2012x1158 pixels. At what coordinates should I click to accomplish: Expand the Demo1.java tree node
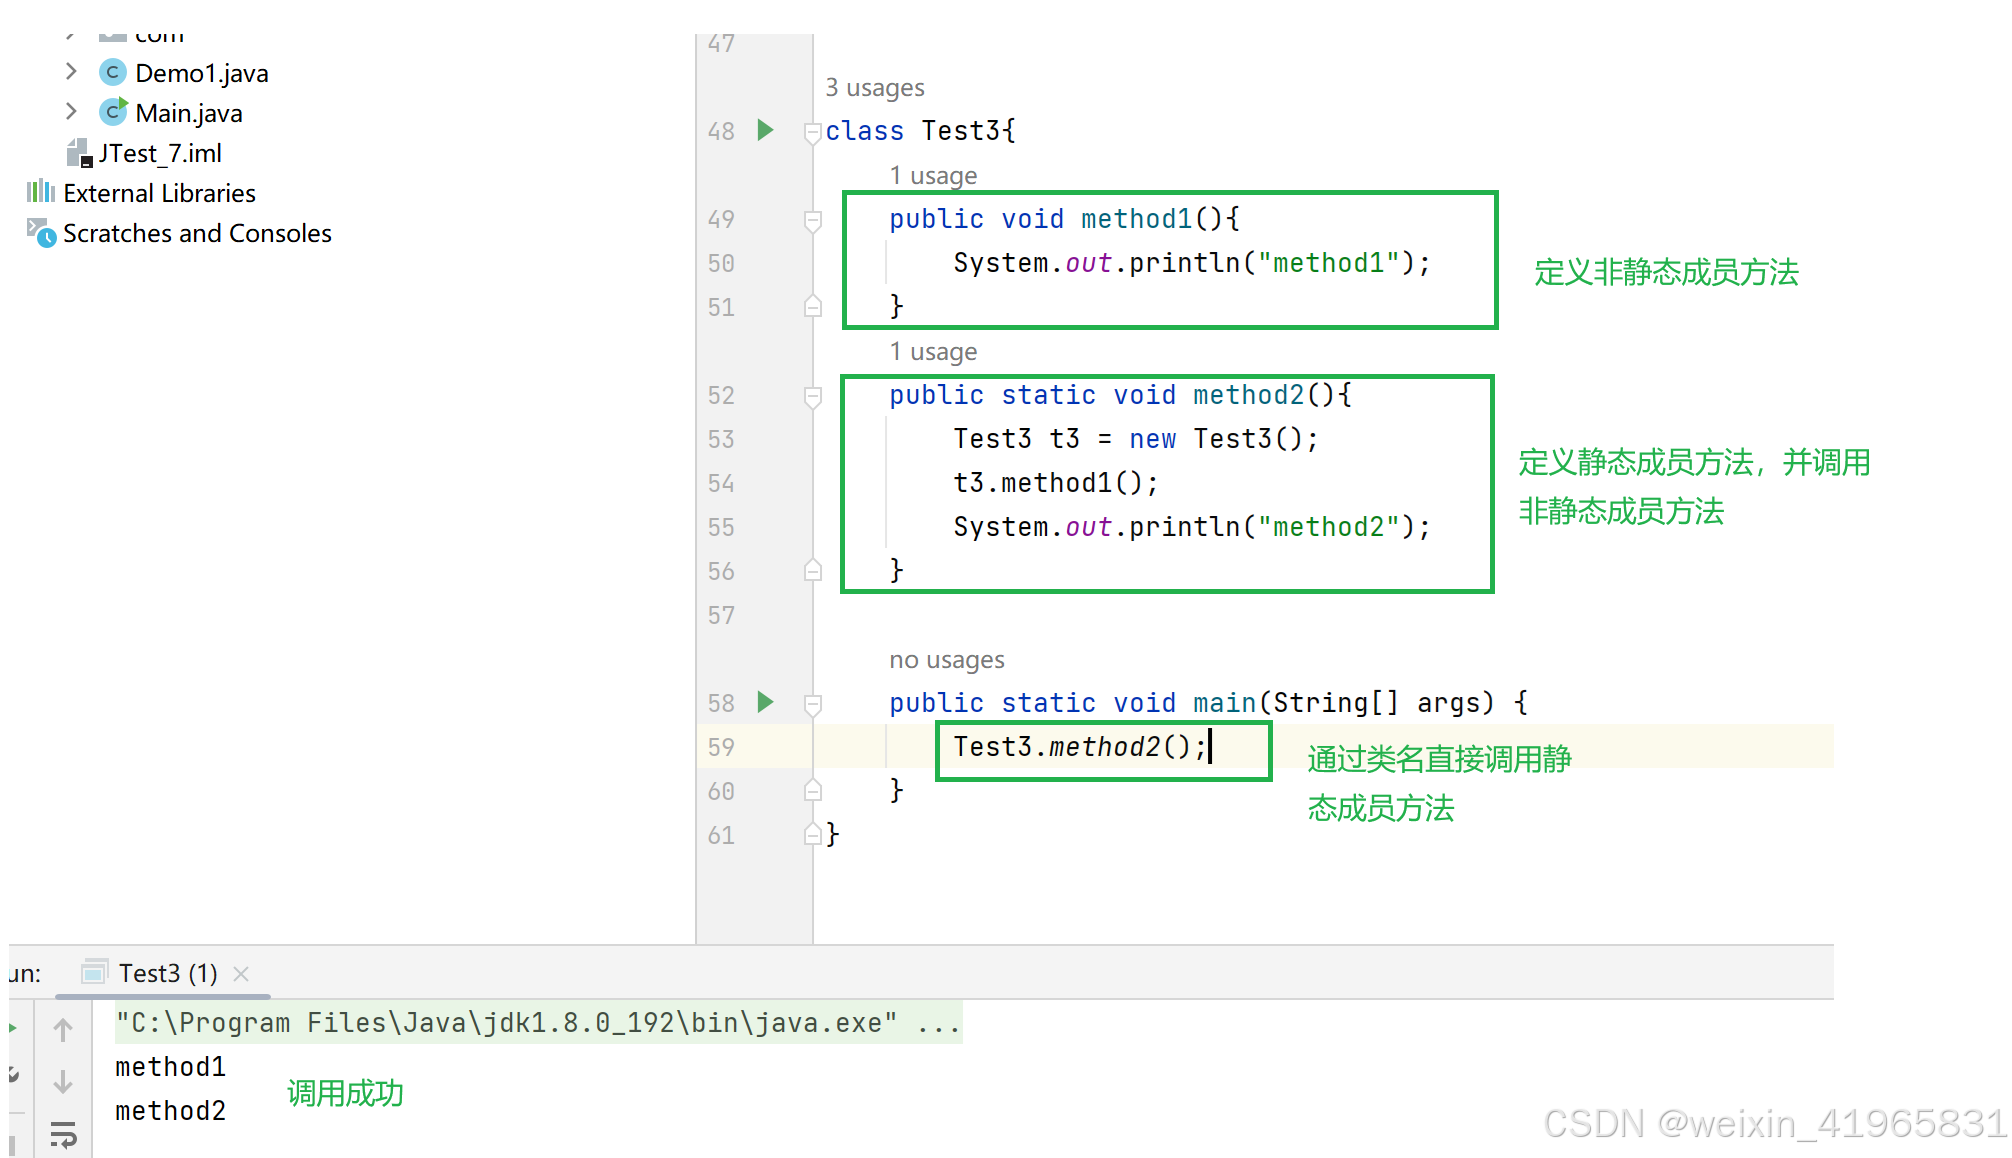pyautogui.click(x=71, y=71)
